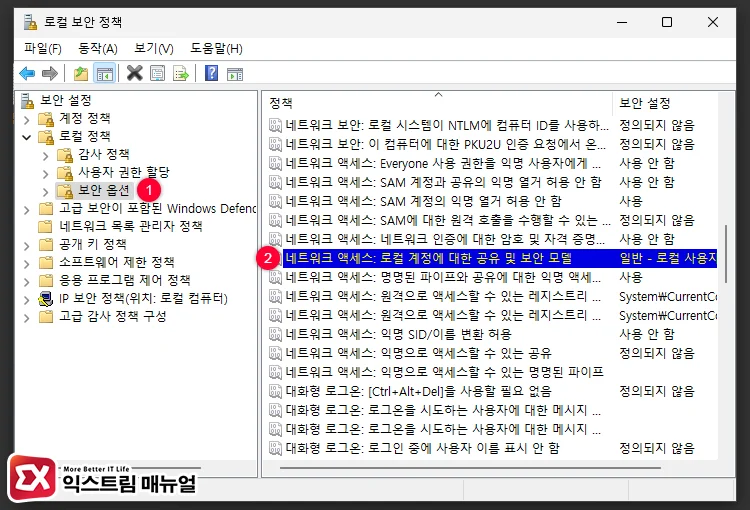Toggle the Show/Hide action pane icon

(x=235, y=74)
